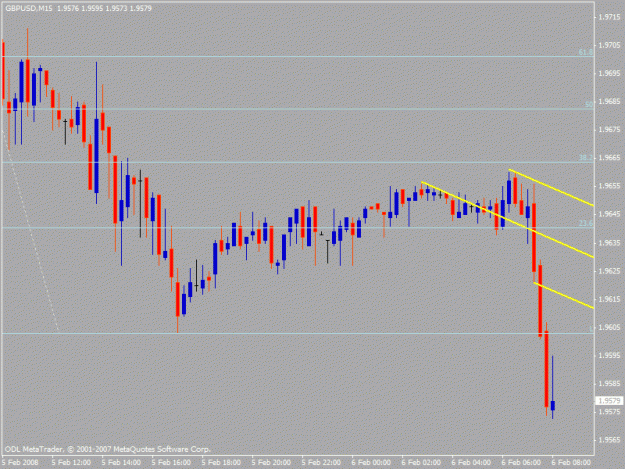Click the 6 Feb 02:00 time label
The width and height of the screenshot is (625, 469).
point(421,462)
